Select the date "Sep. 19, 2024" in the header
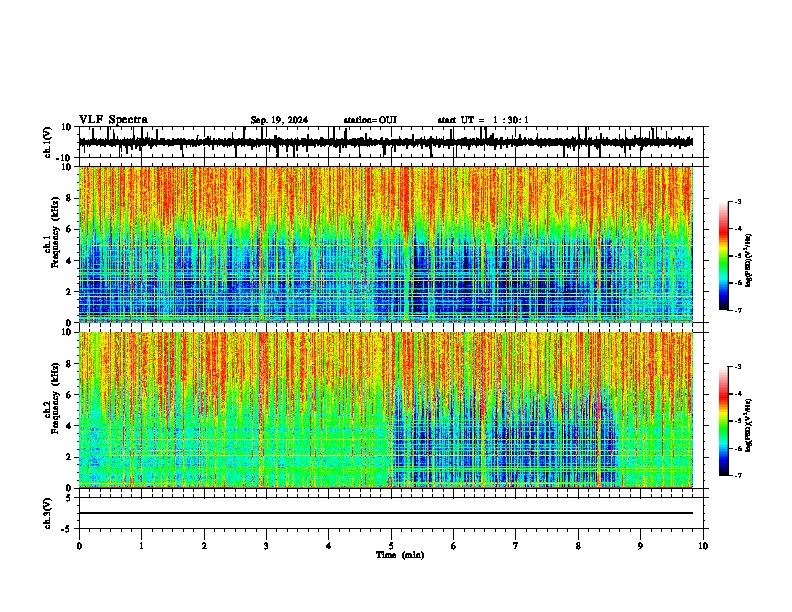The image size is (792, 612). coord(279,120)
